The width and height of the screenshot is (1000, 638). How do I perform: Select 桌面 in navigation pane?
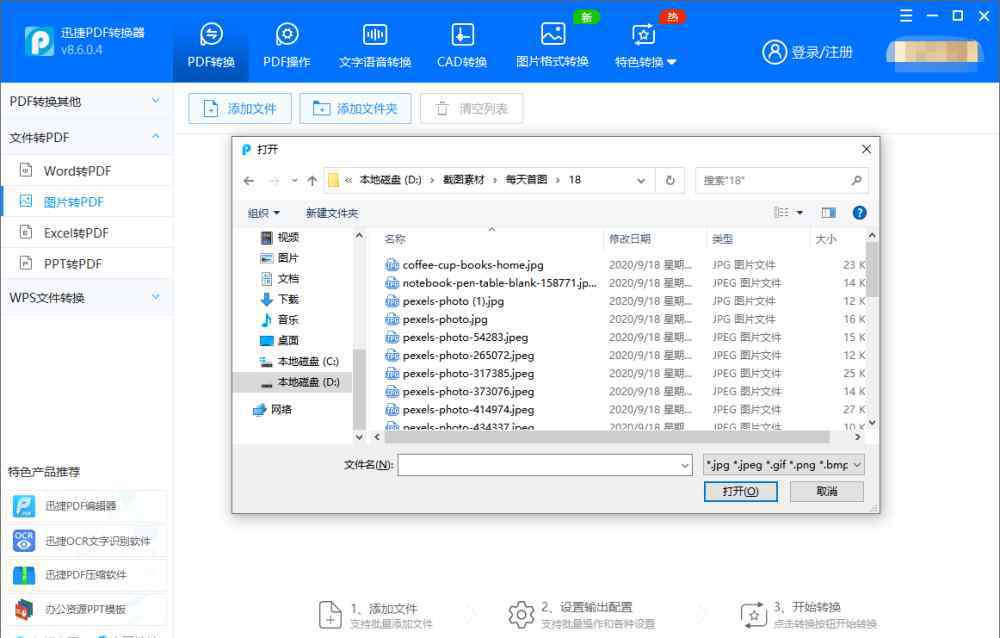(281, 340)
